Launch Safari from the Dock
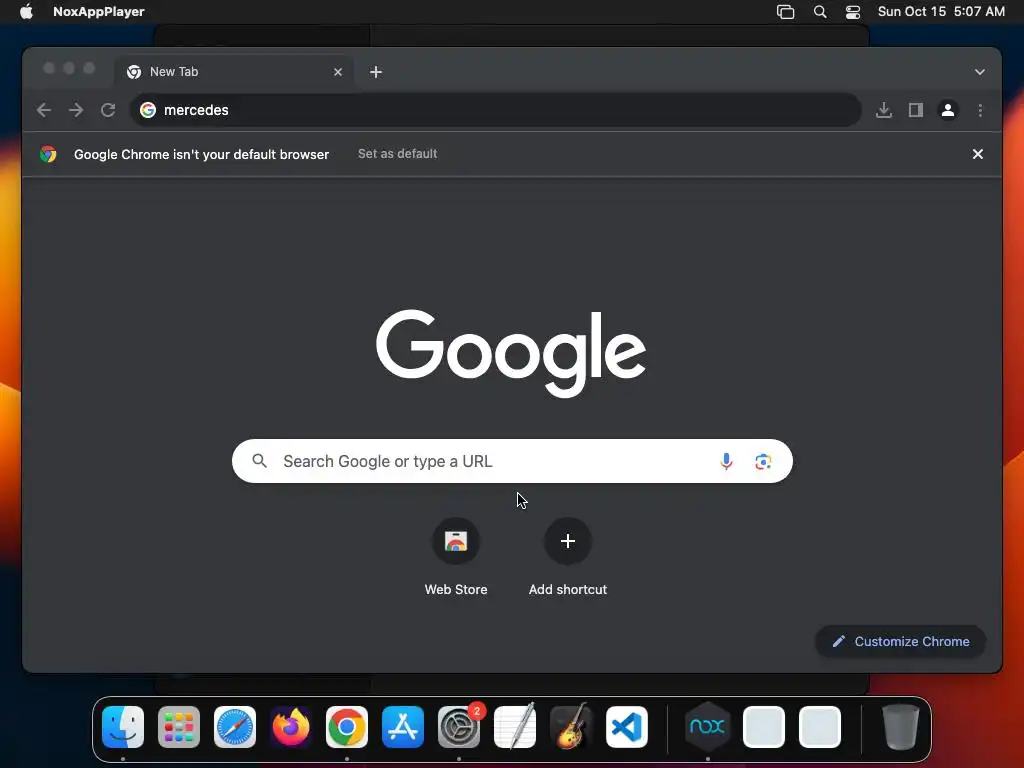The width and height of the screenshot is (1024, 768). [234, 727]
